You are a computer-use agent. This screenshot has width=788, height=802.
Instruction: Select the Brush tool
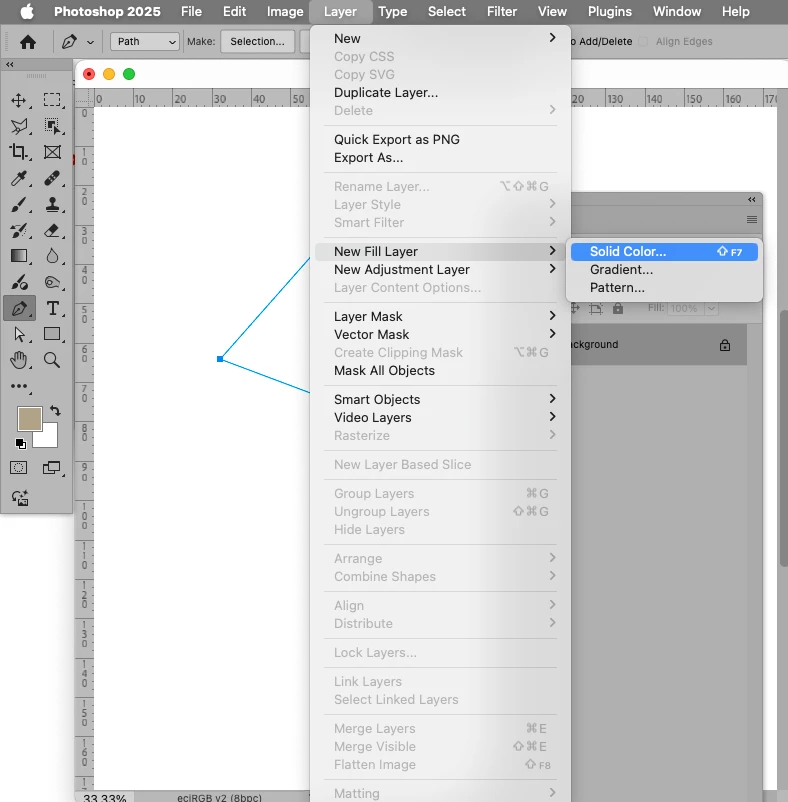pyautogui.click(x=19, y=205)
